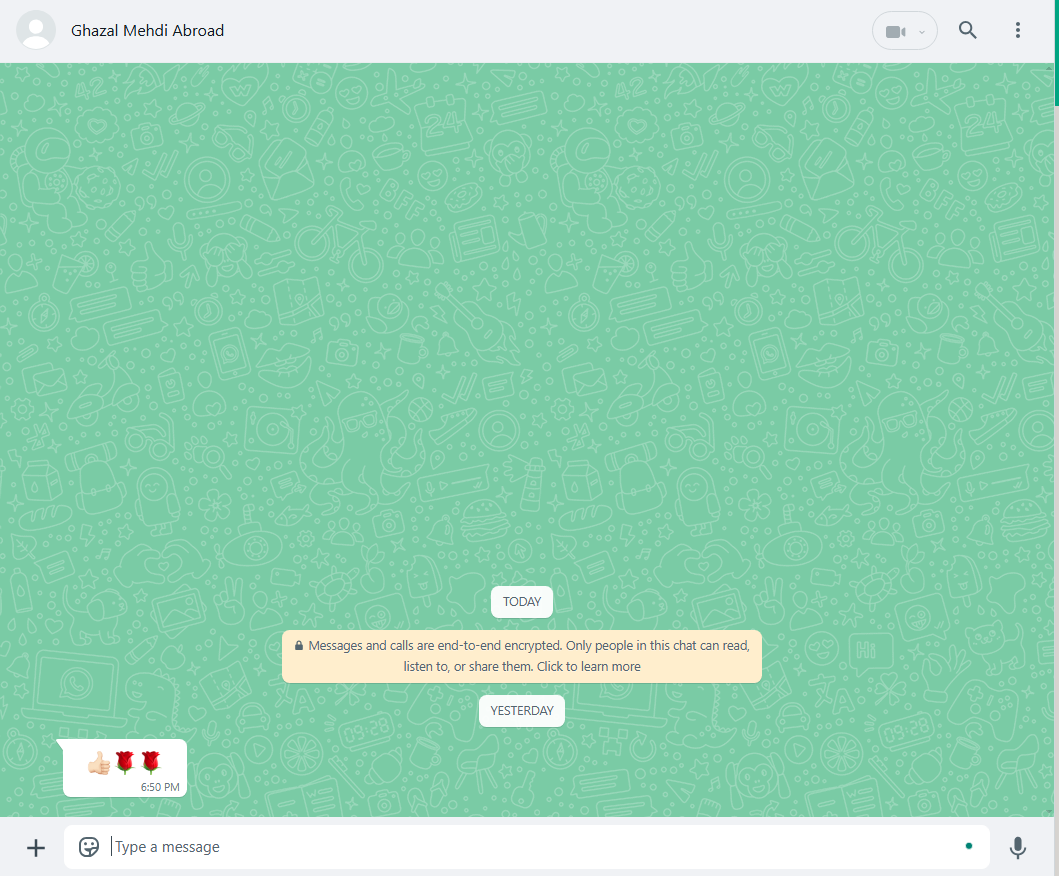
Task: Open Ghazal Mehdi Abroad contact info
Action: [x=147, y=31]
